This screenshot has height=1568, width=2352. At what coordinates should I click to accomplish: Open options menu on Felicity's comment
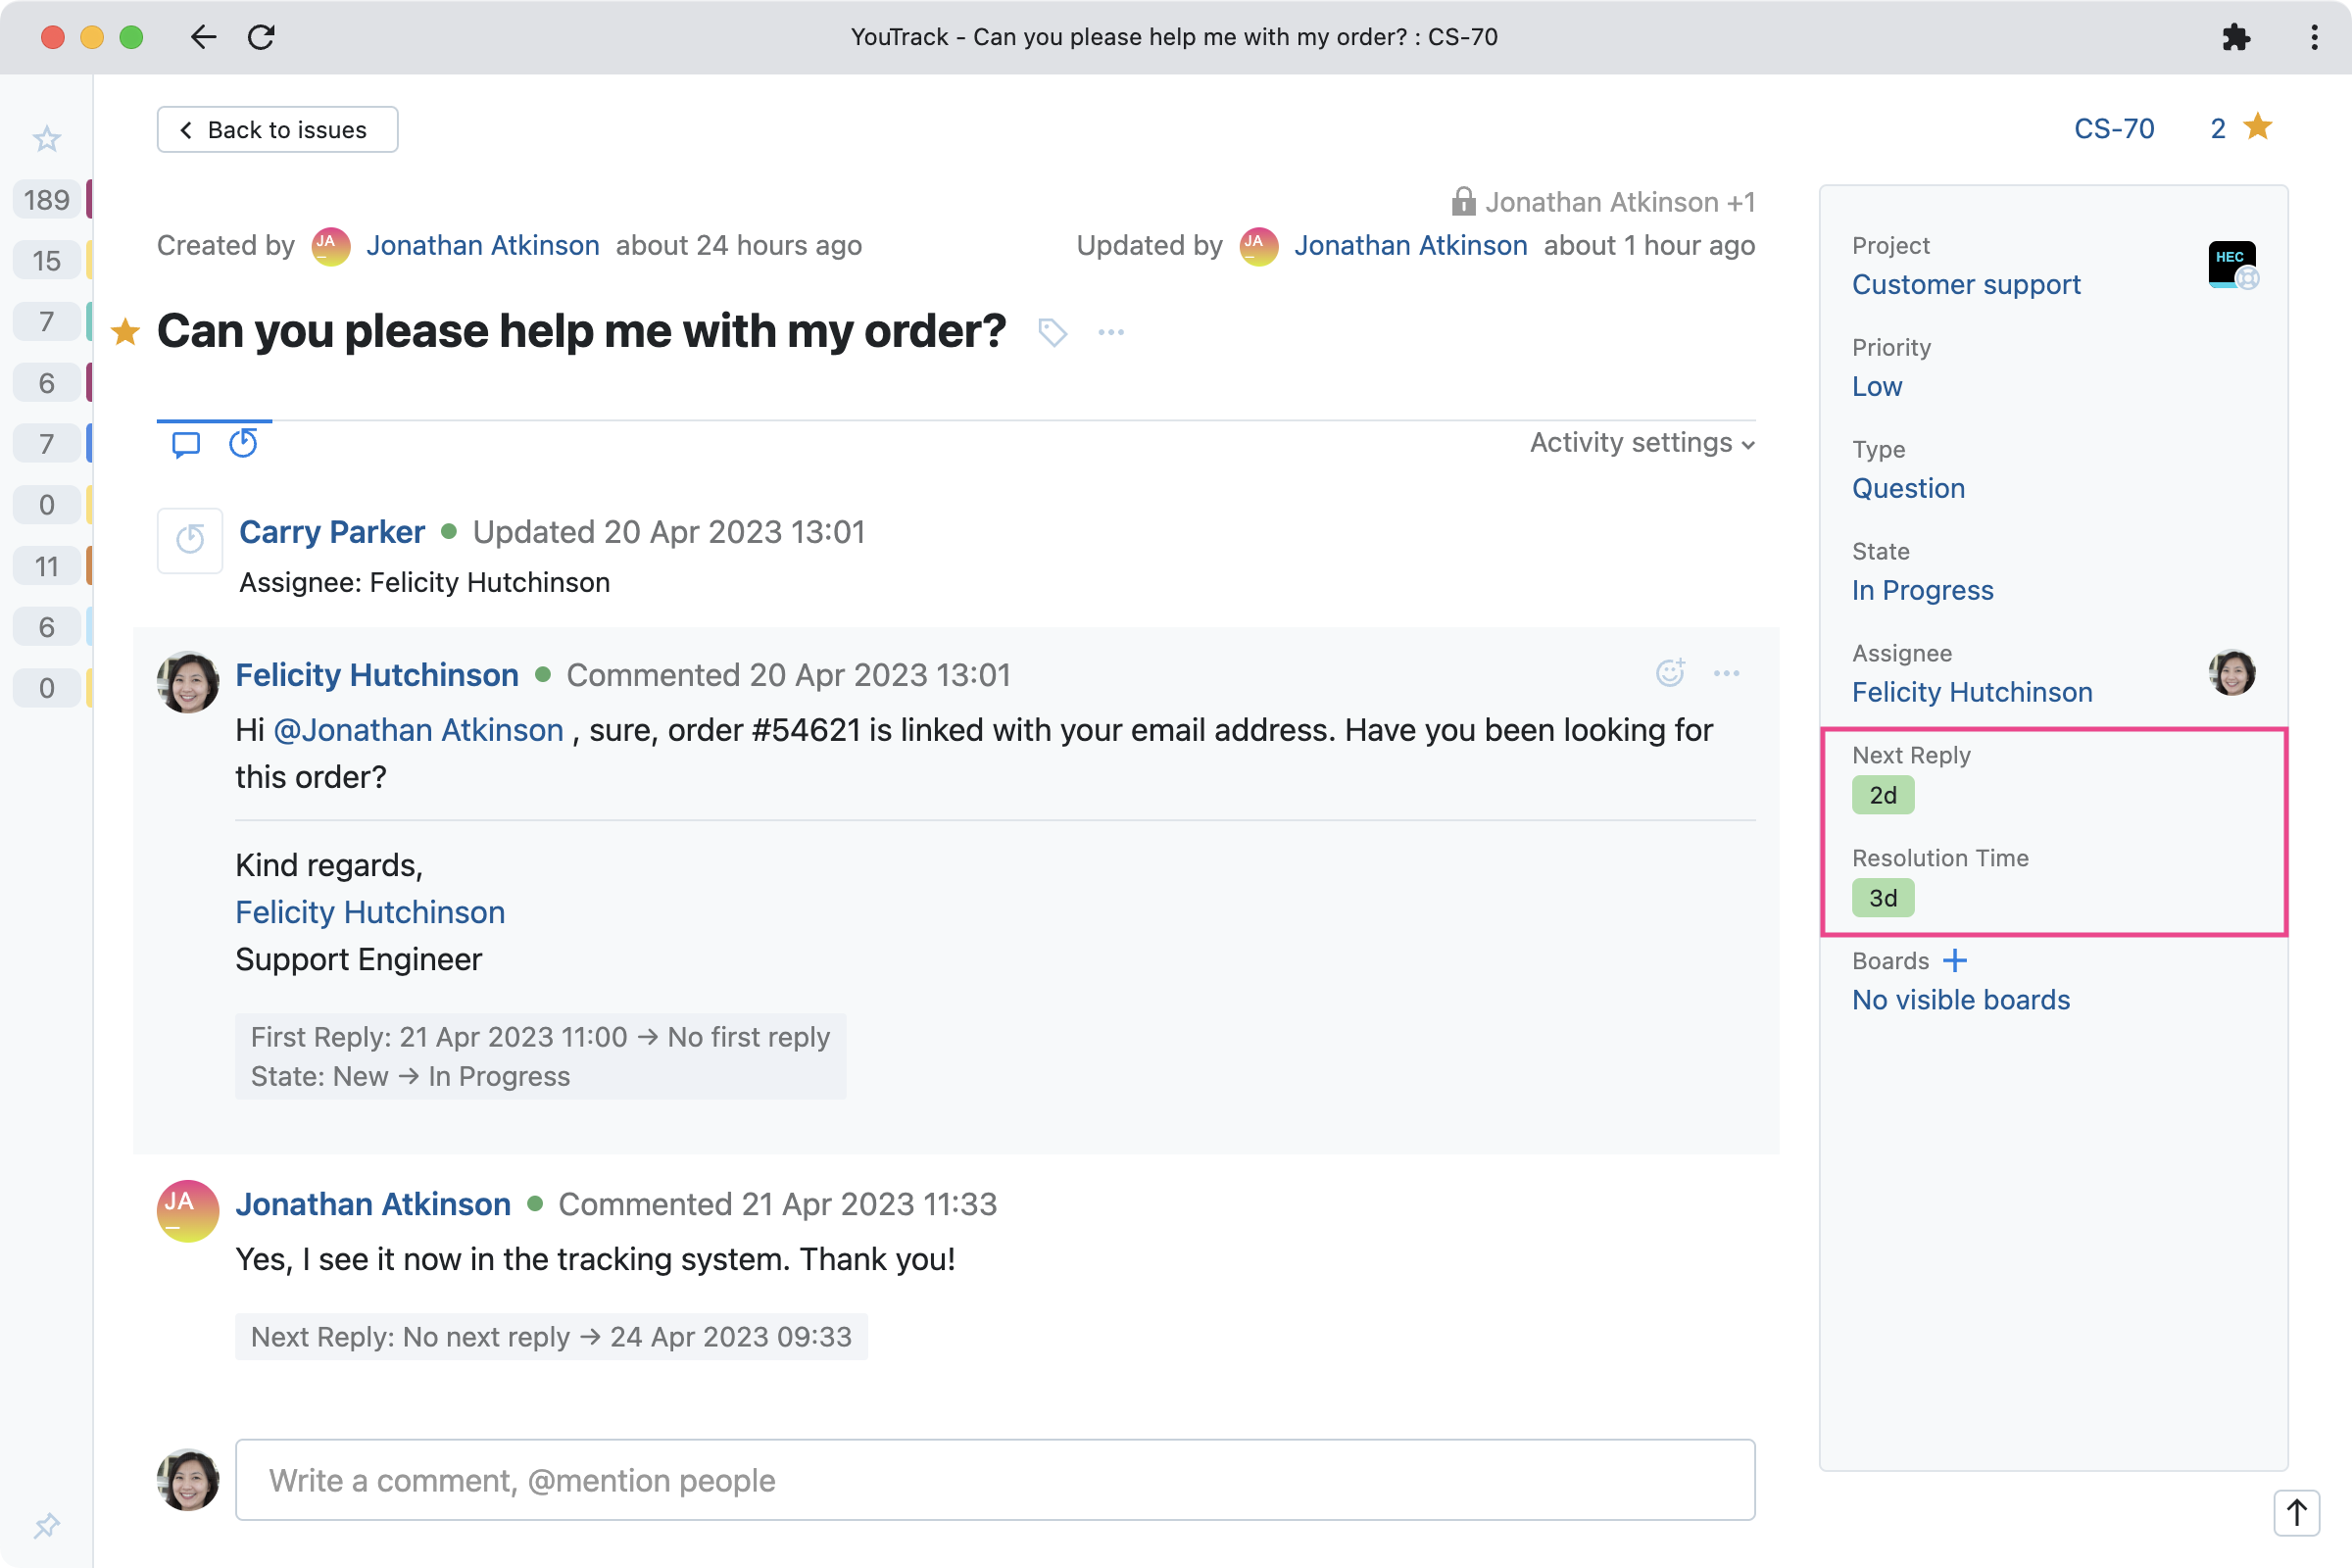(1727, 673)
